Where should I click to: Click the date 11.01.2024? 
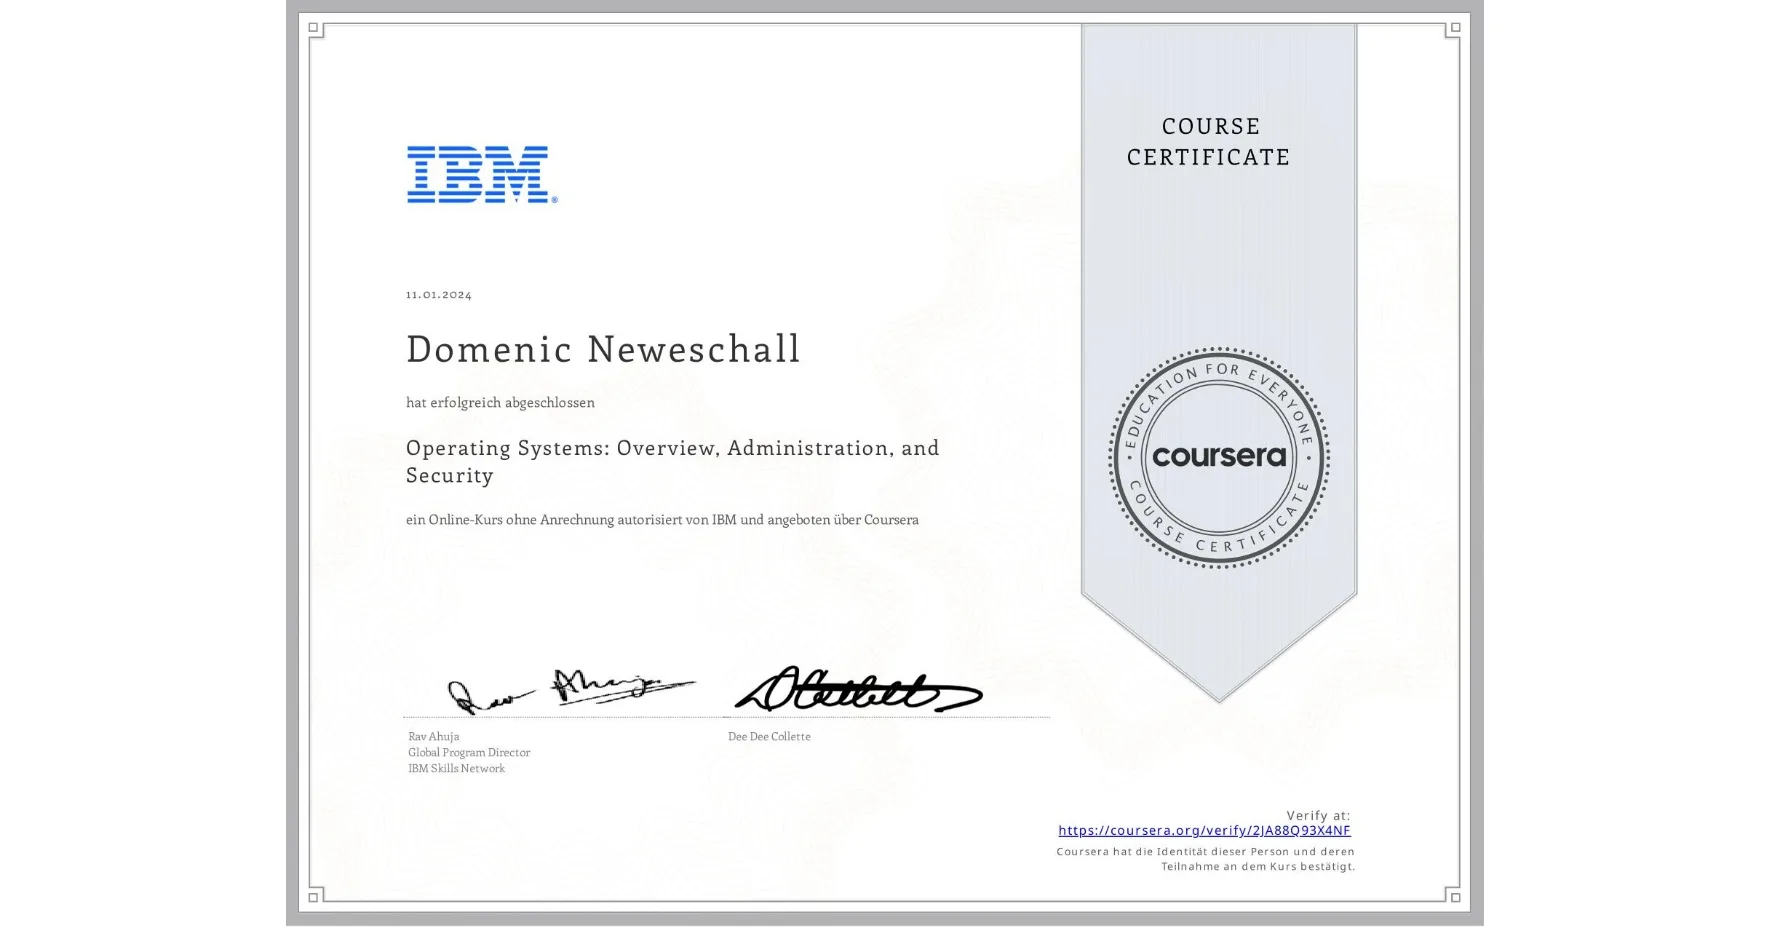click(437, 294)
